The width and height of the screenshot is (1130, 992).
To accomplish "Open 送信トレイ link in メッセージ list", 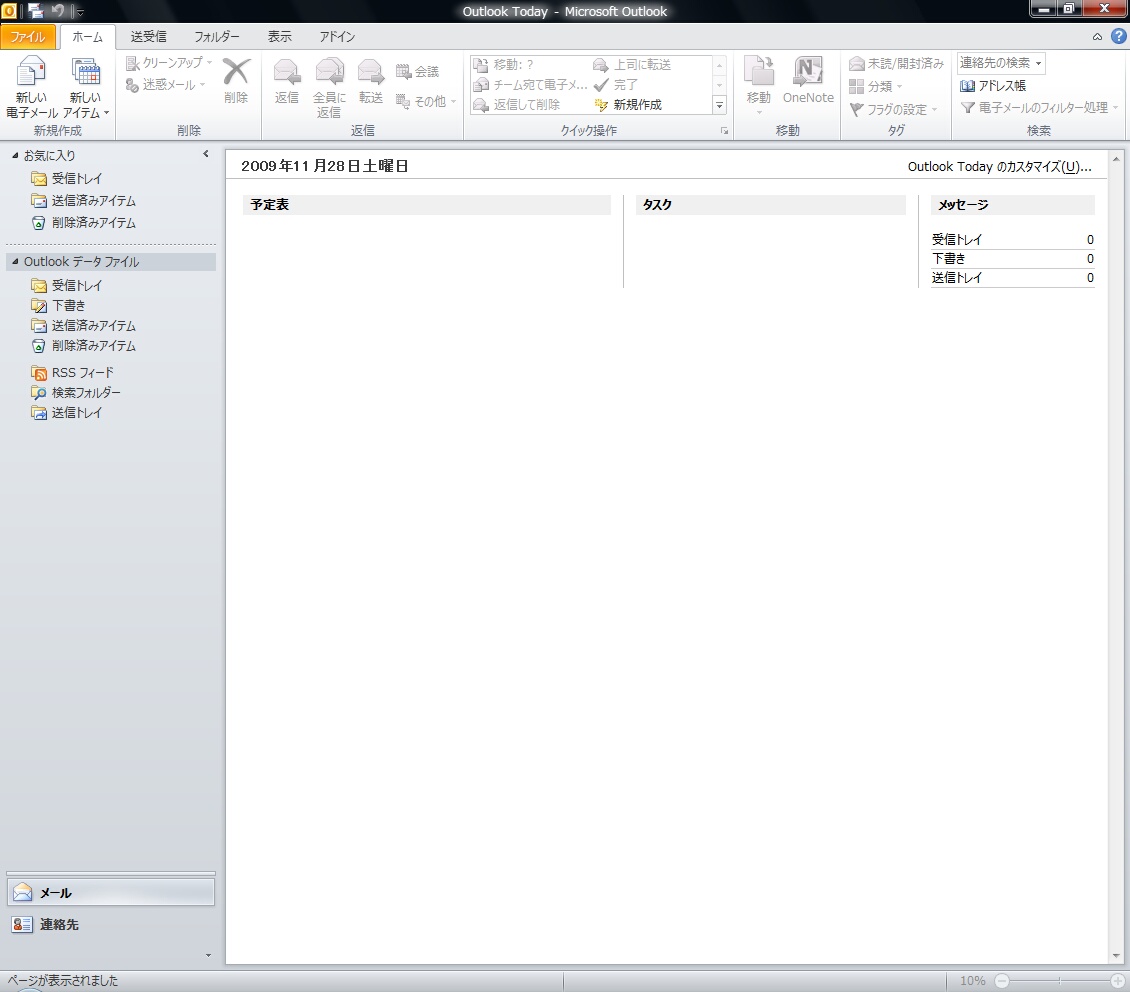I will pos(956,278).
